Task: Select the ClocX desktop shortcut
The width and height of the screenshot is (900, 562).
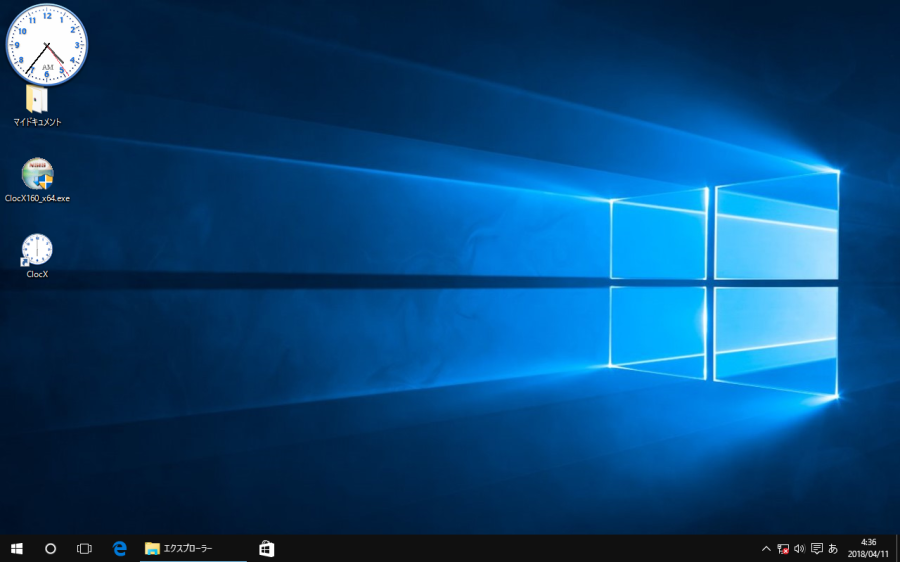Action: [x=37, y=250]
